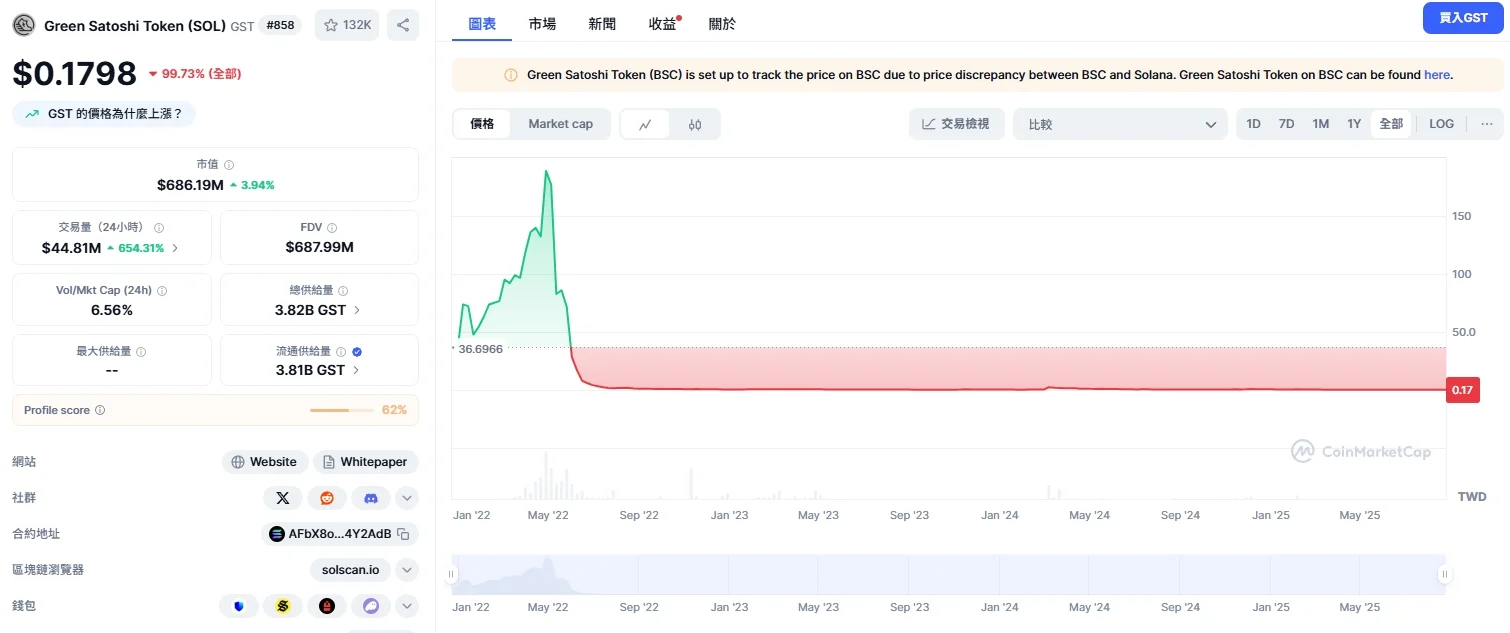The height and width of the screenshot is (633, 1510).
Task: Switch the chart to Market cap view
Action: [560, 124]
